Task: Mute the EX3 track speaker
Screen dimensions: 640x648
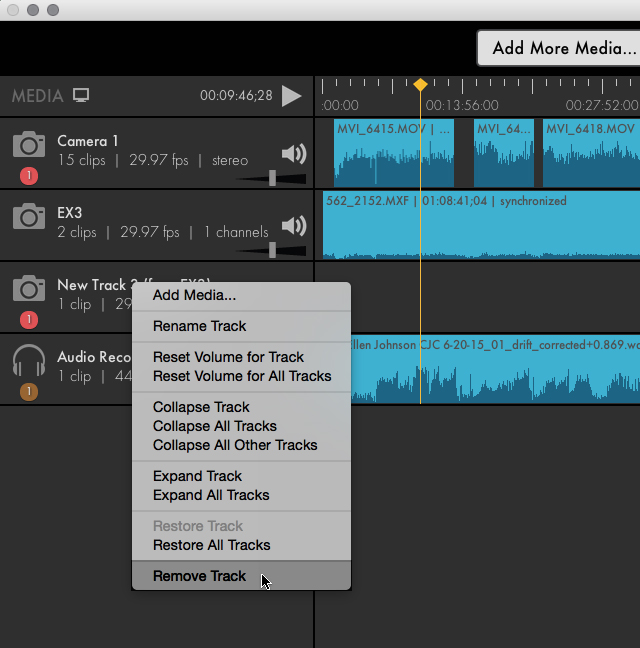Action: (294, 226)
